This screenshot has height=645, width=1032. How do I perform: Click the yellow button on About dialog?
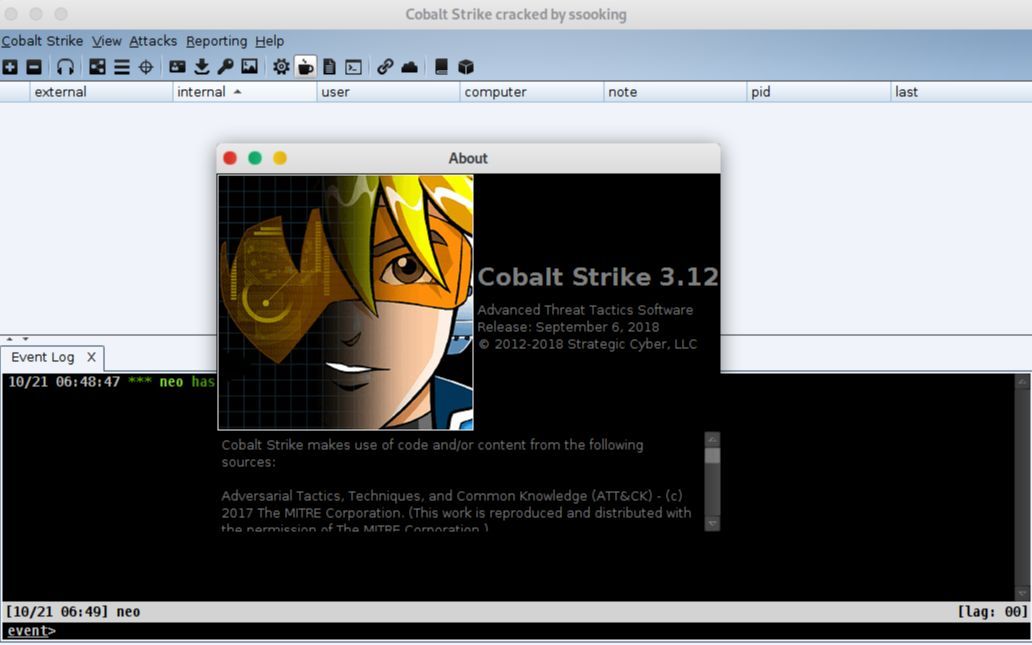(280, 158)
